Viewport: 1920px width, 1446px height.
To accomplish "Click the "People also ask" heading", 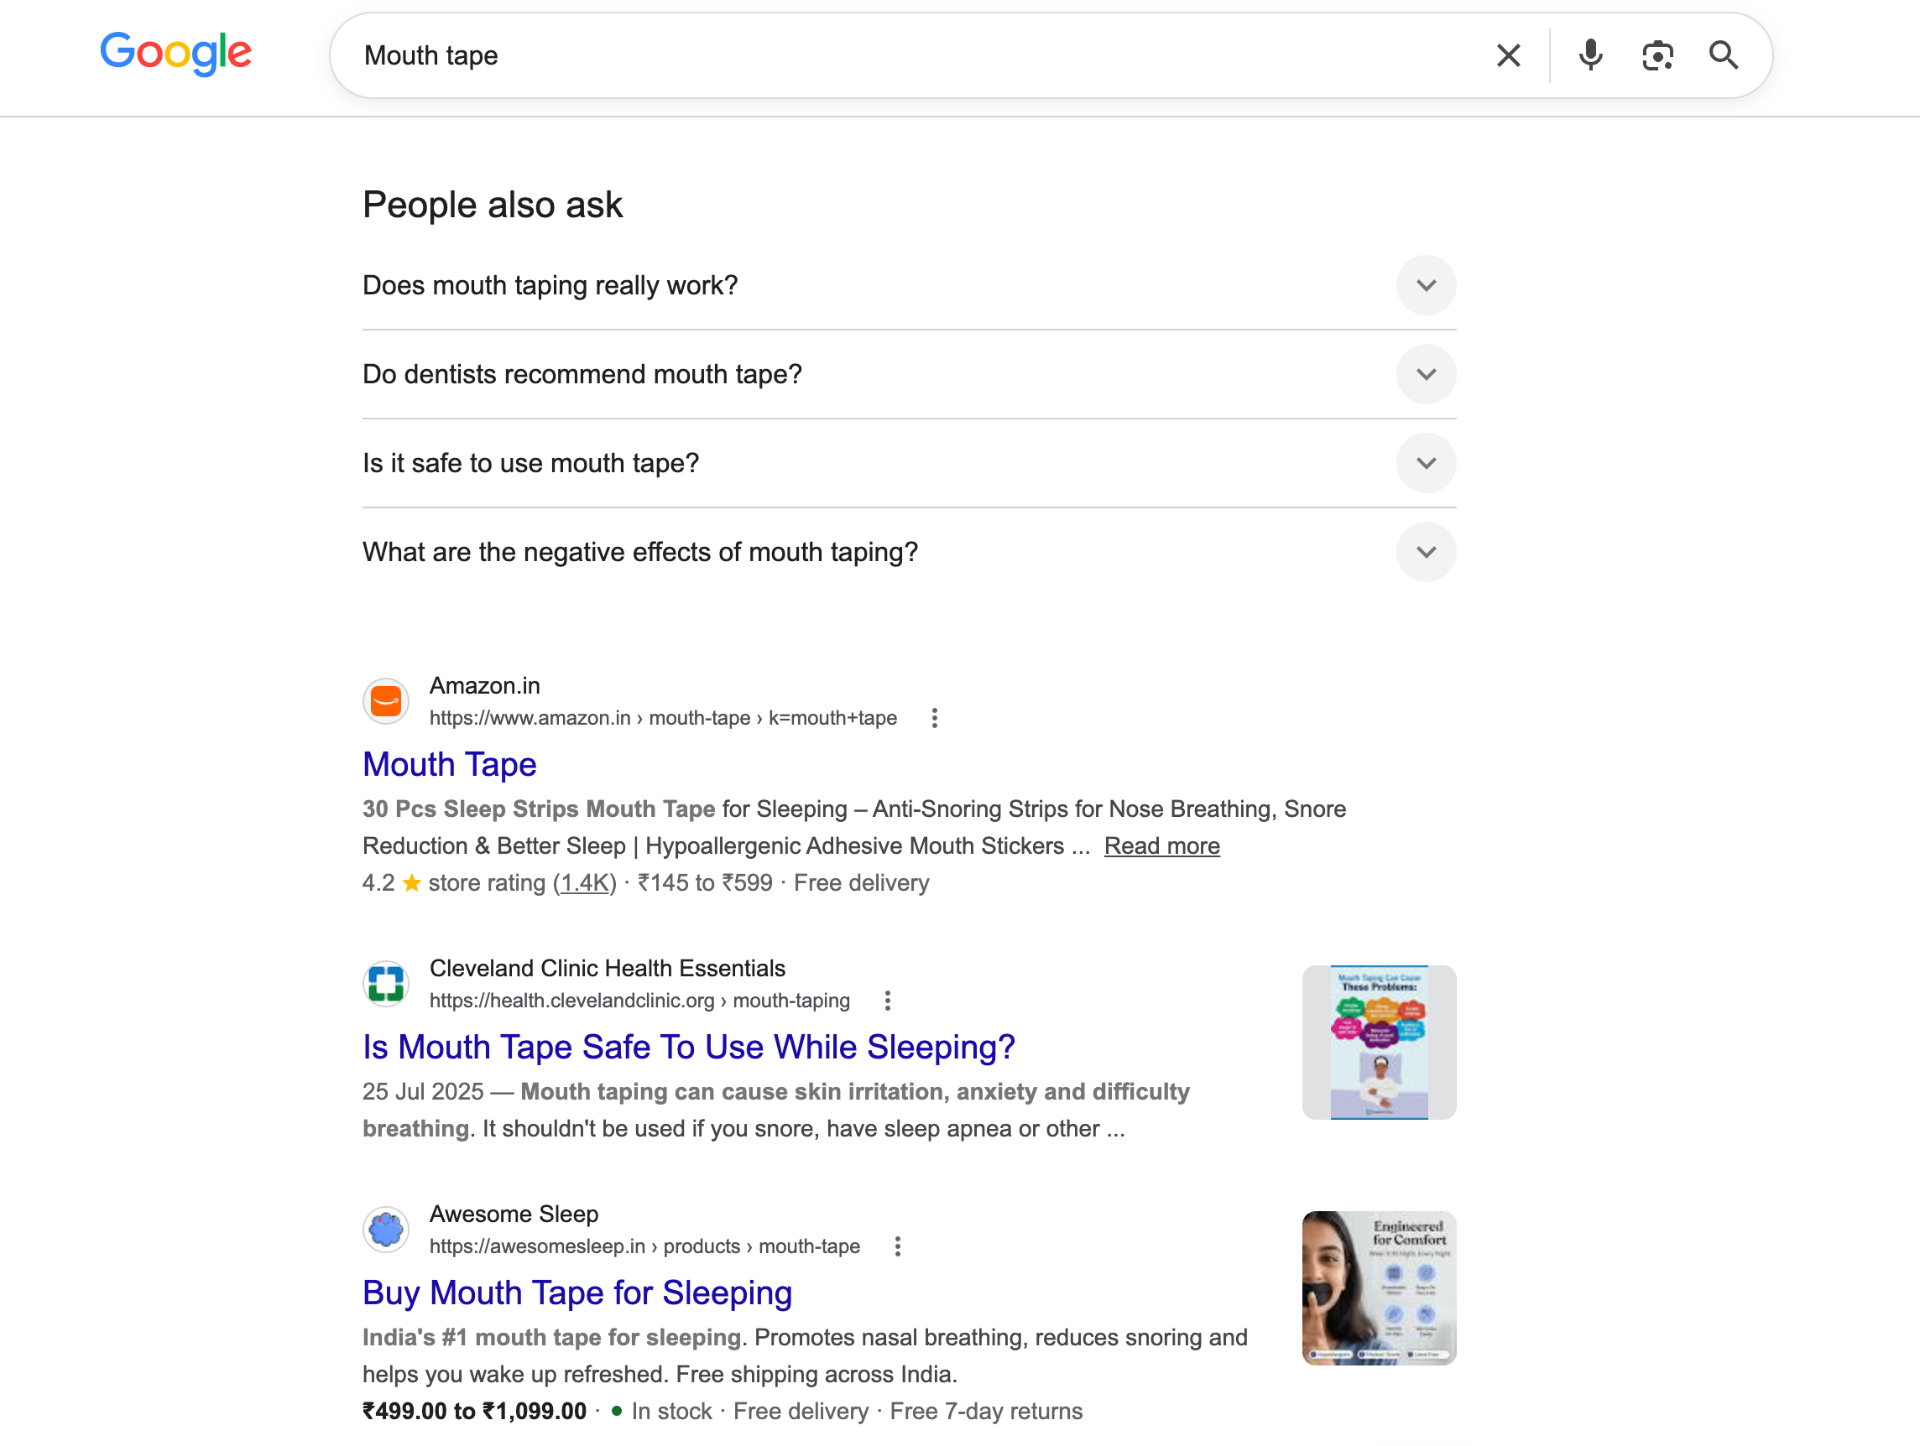I will point(492,205).
